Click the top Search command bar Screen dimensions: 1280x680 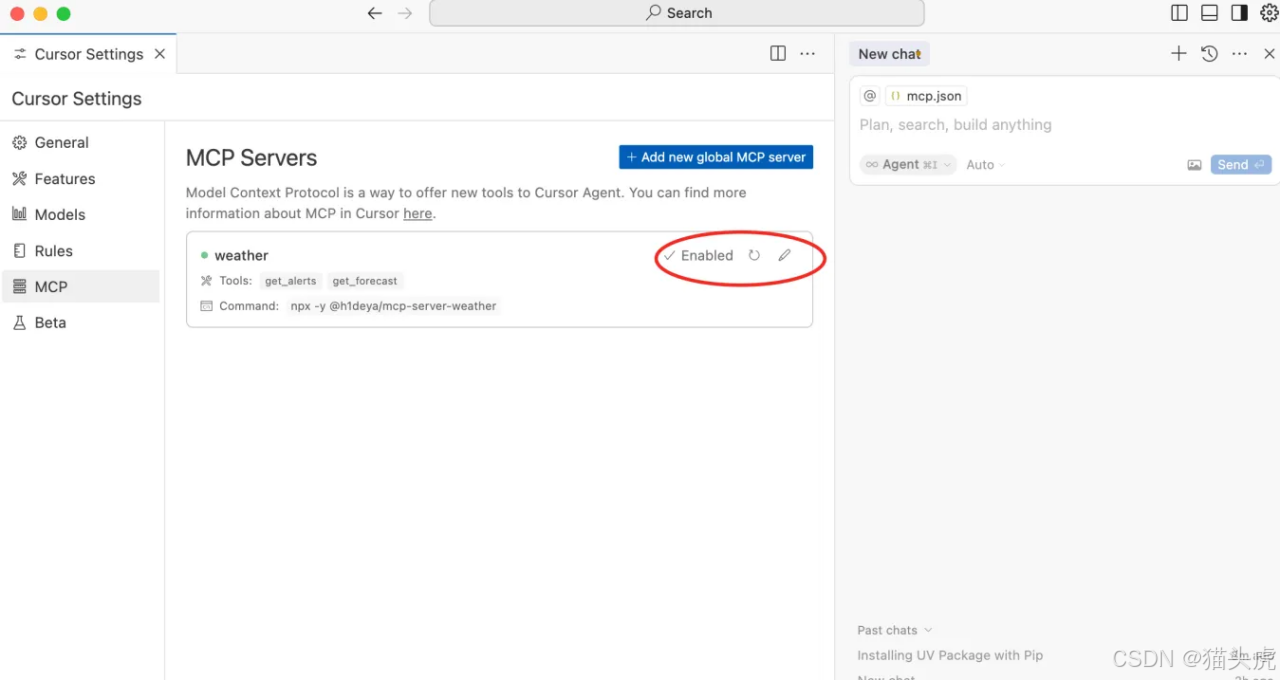tap(677, 13)
